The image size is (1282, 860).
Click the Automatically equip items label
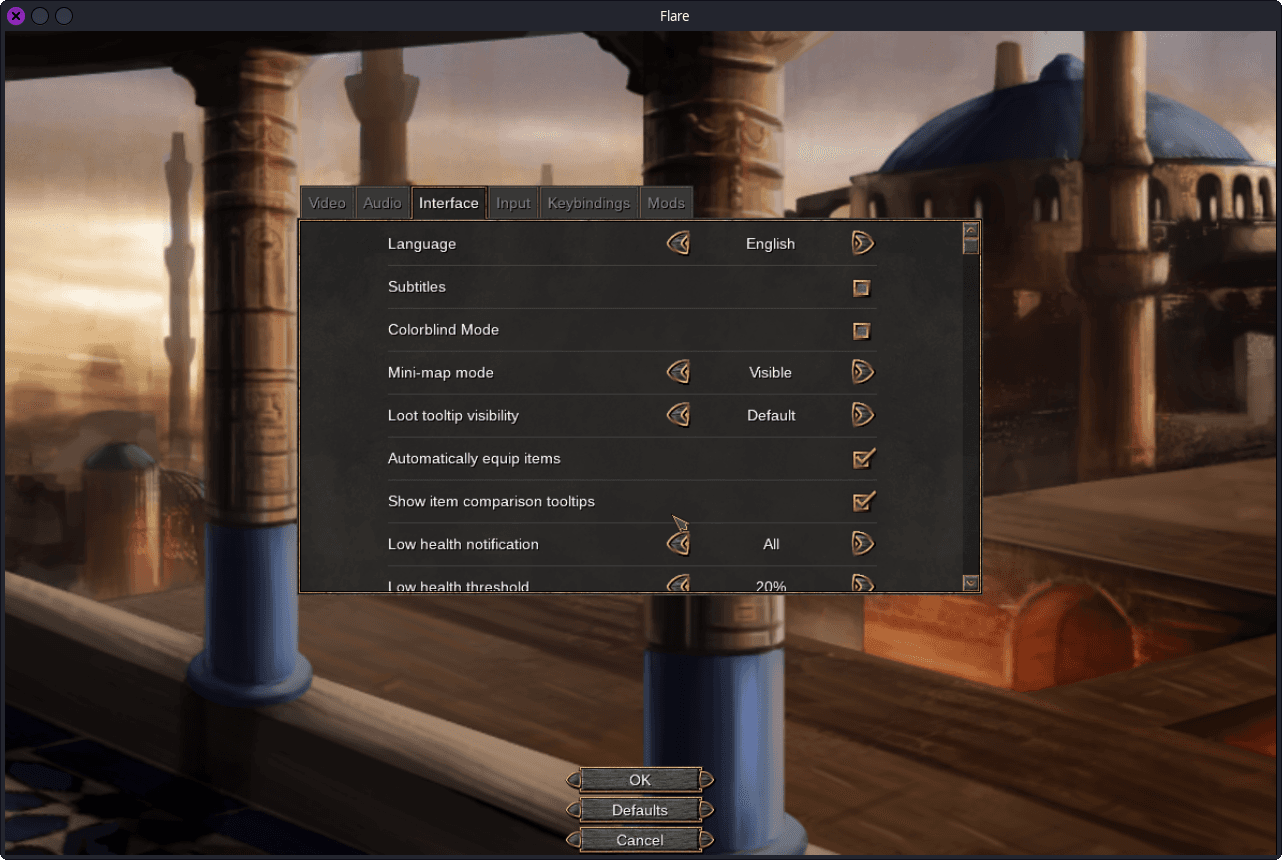coord(474,459)
